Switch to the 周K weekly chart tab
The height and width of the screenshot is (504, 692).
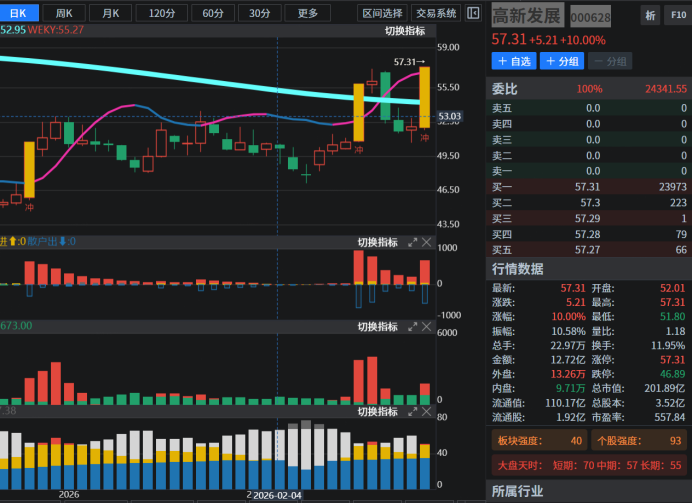(64, 13)
